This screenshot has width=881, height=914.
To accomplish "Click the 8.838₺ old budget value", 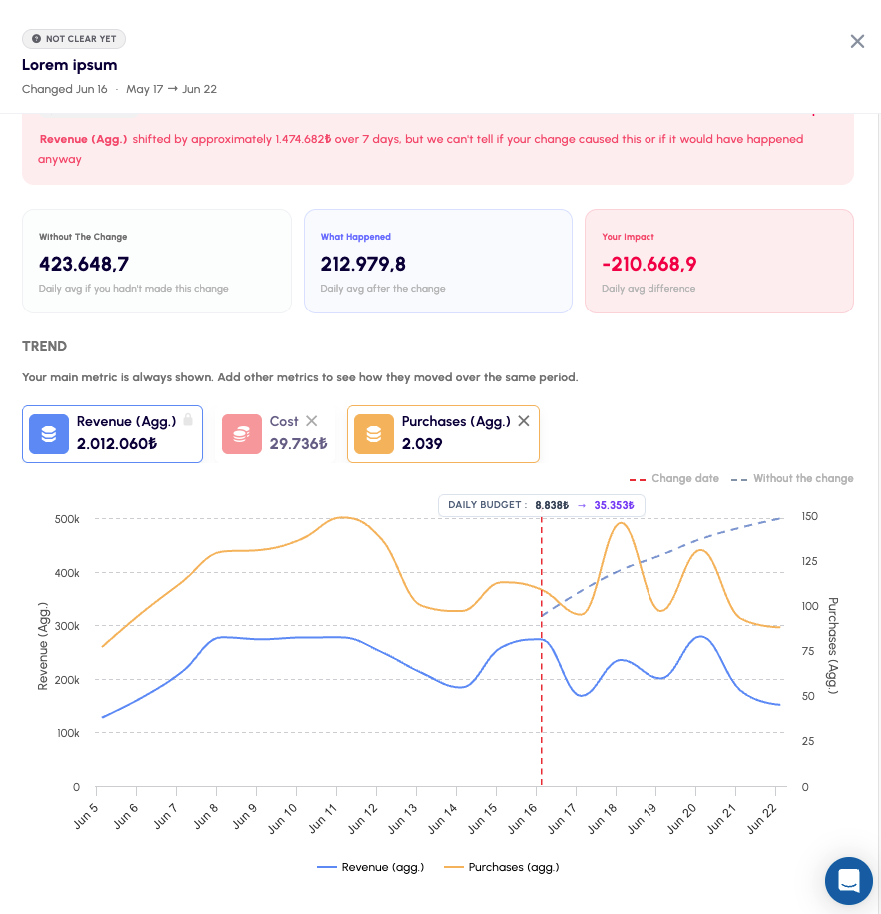I will pos(552,505).
